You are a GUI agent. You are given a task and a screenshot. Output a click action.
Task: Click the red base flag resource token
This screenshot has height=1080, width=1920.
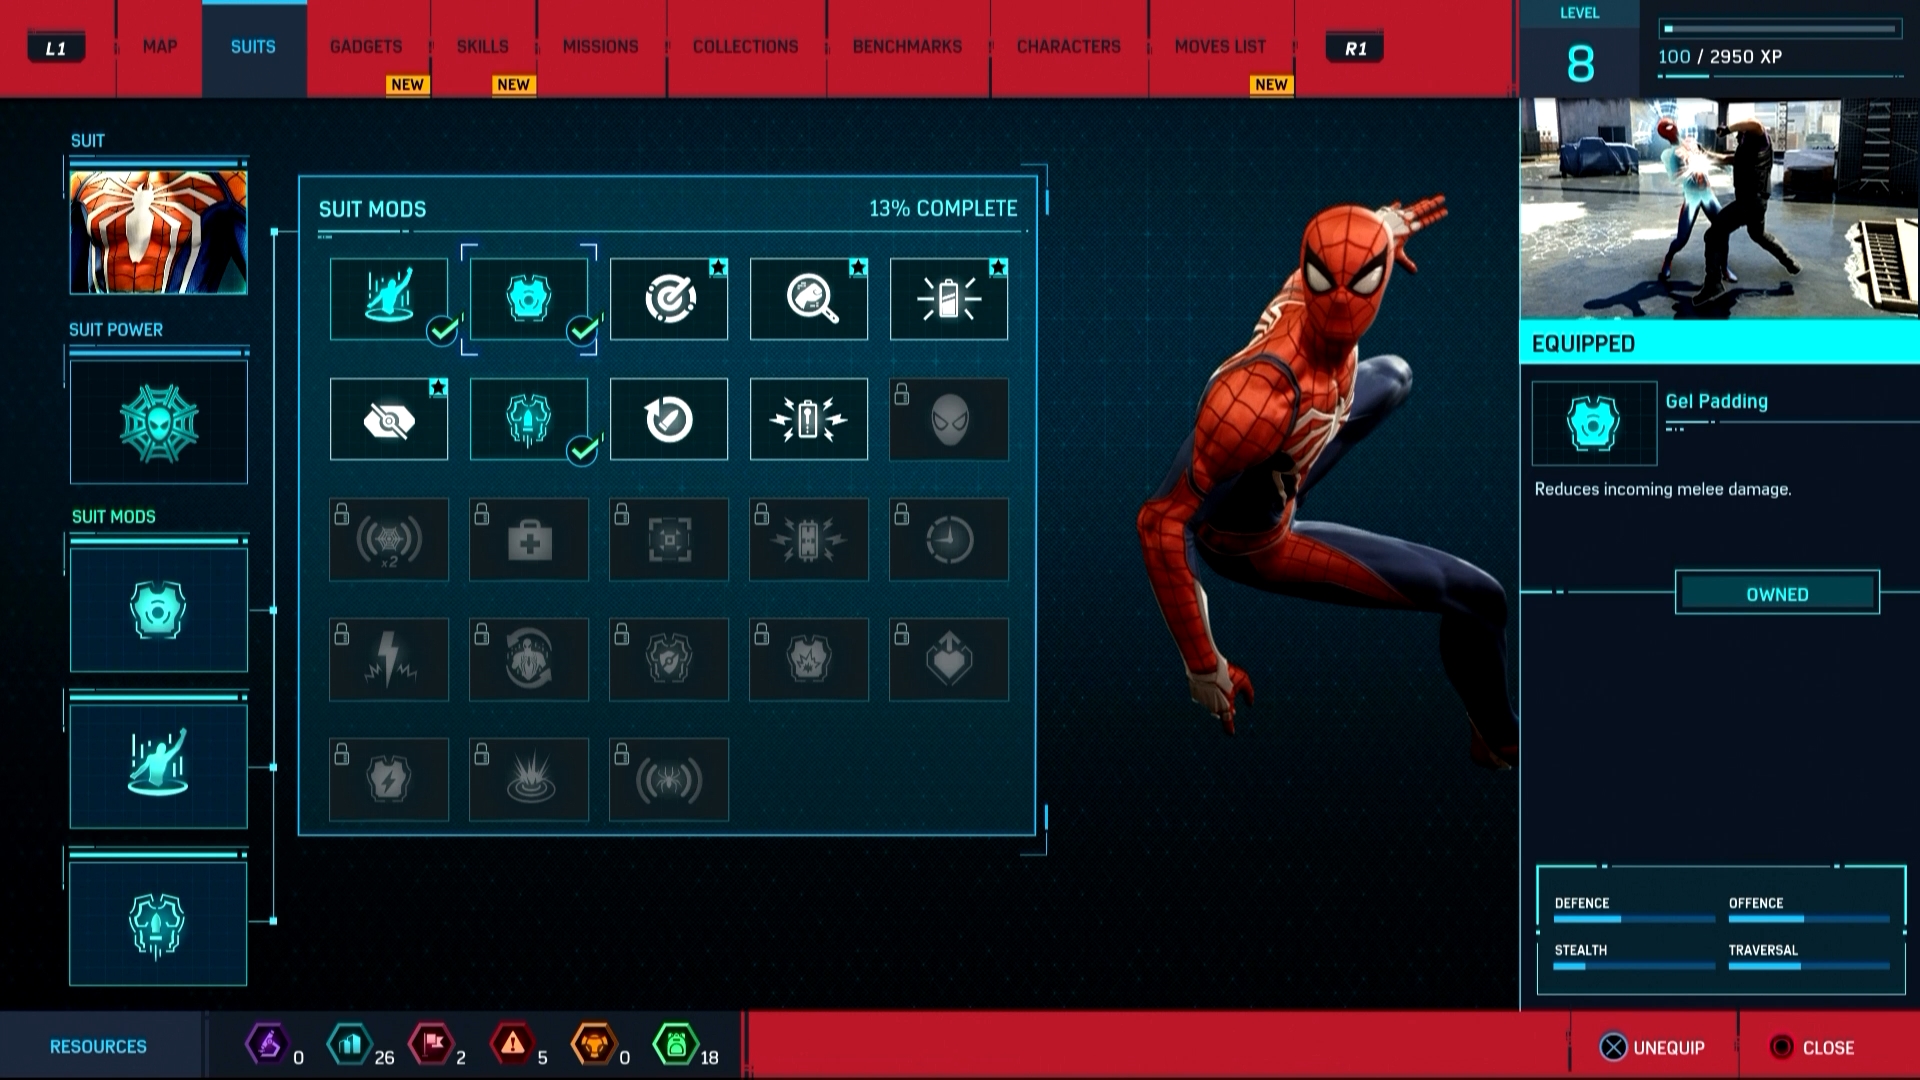click(x=431, y=1045)
